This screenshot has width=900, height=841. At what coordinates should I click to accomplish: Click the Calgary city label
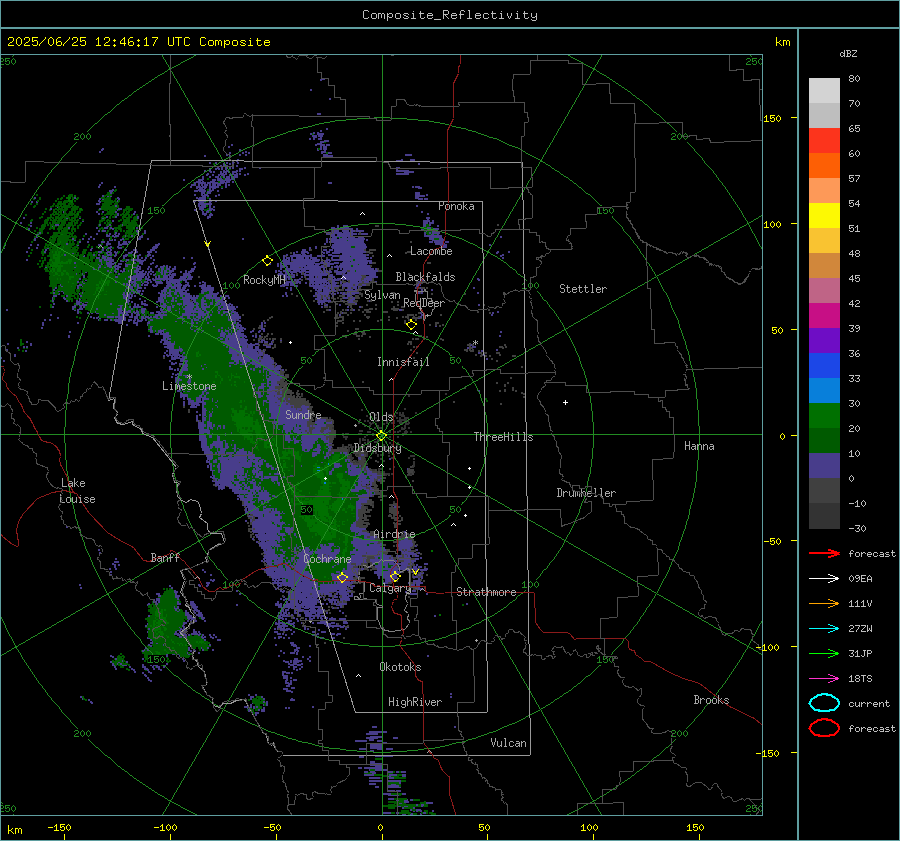pyautogui.click(x=390, y=588)
